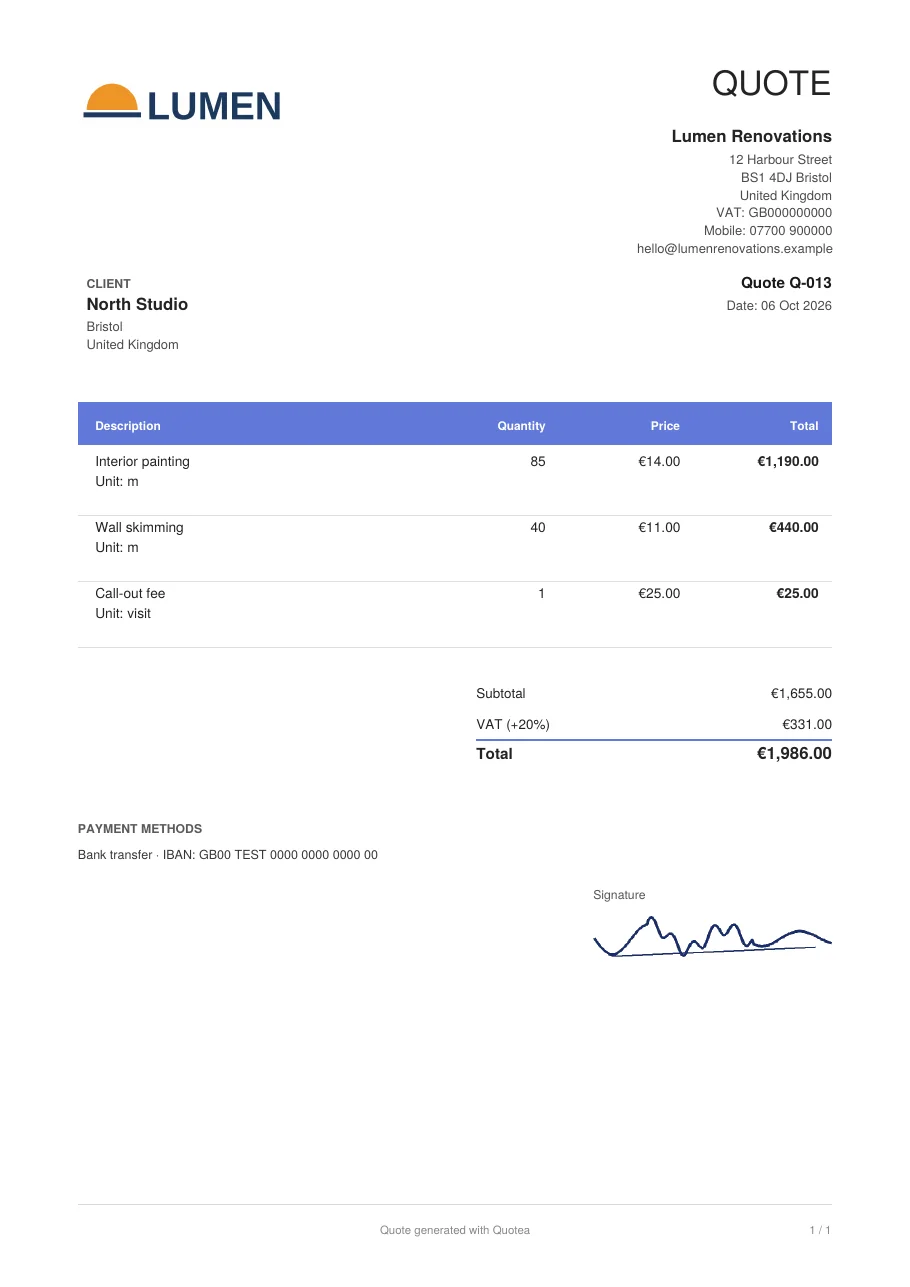Select the IBAN bank transfer text
910x1287 pixels.
(228, 855)
